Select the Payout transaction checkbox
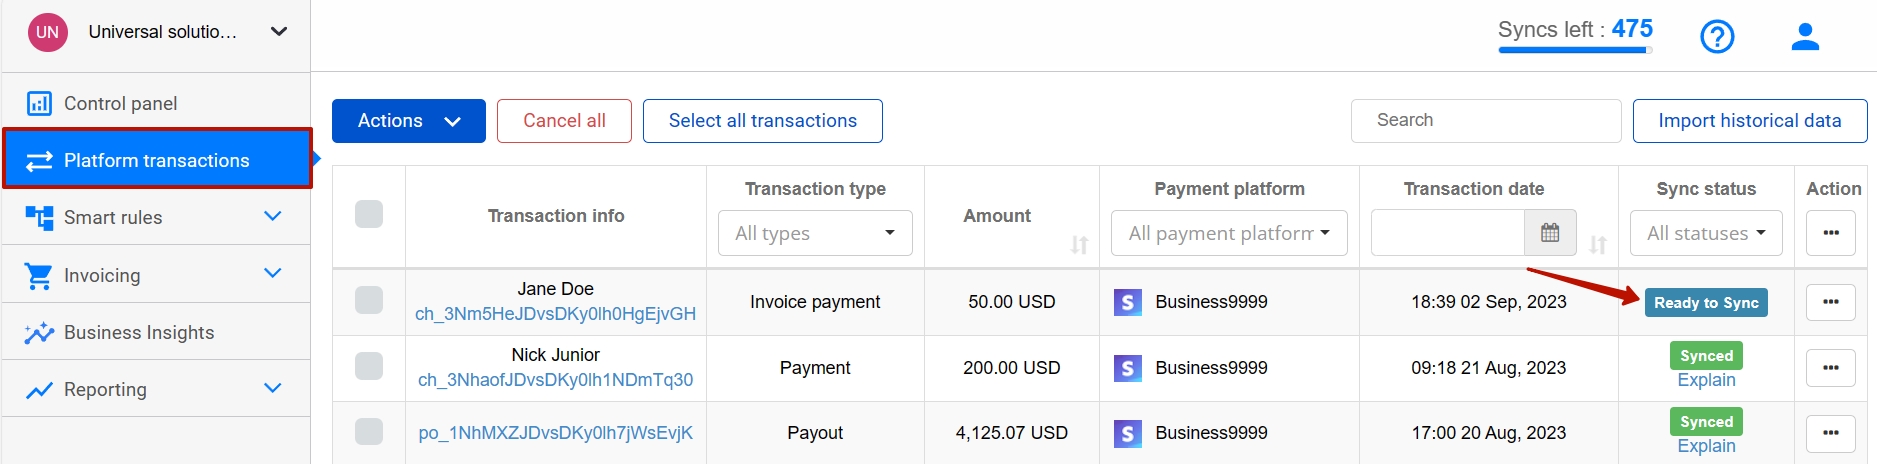Image resolution: width=1877 pixels, height=464 pixels. click(369, 432)
